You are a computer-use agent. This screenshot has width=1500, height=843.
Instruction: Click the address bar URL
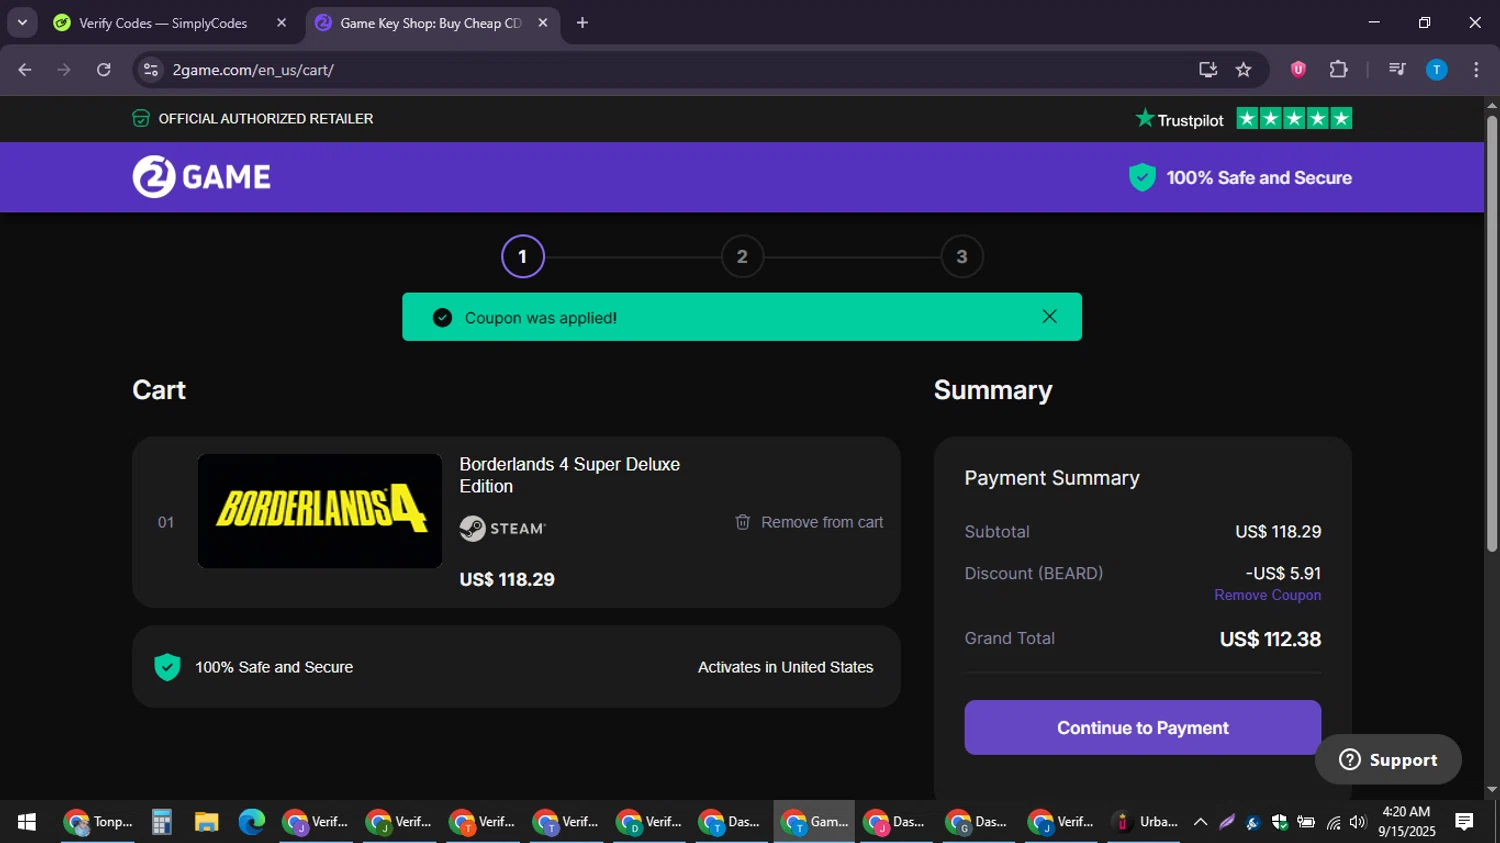[253, 70]
